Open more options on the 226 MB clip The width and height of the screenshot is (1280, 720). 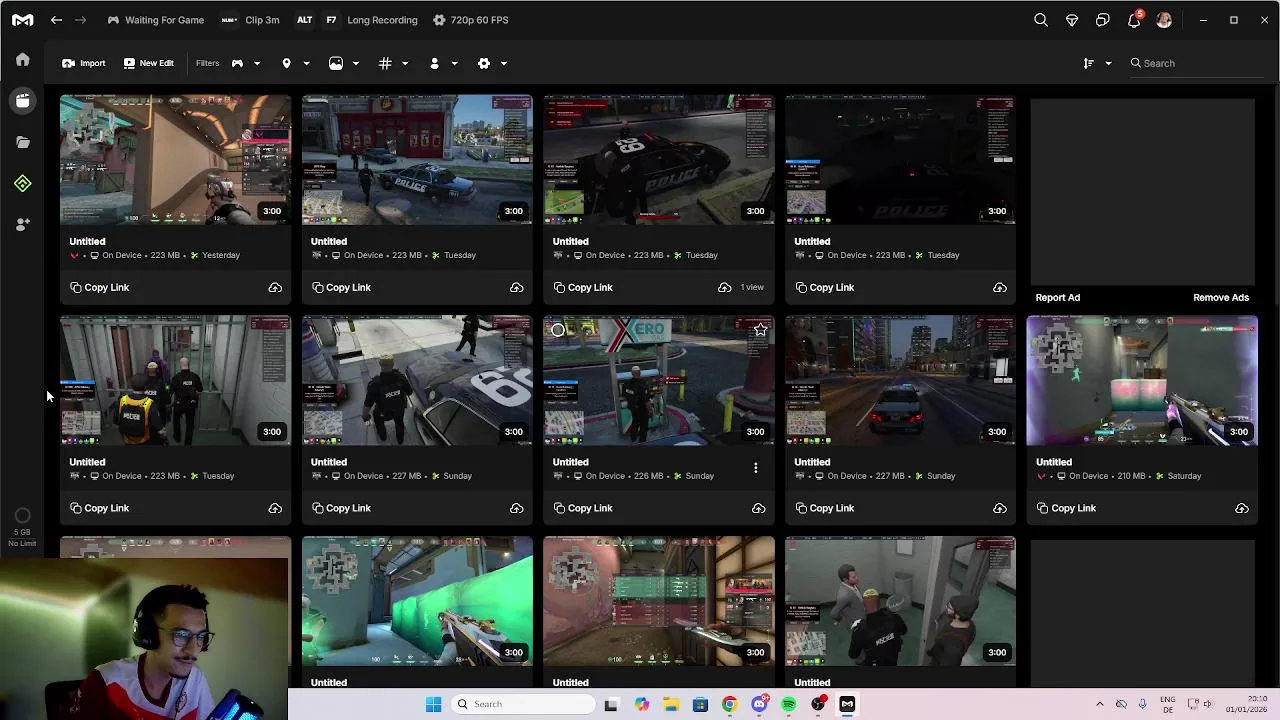click(756, 468)
